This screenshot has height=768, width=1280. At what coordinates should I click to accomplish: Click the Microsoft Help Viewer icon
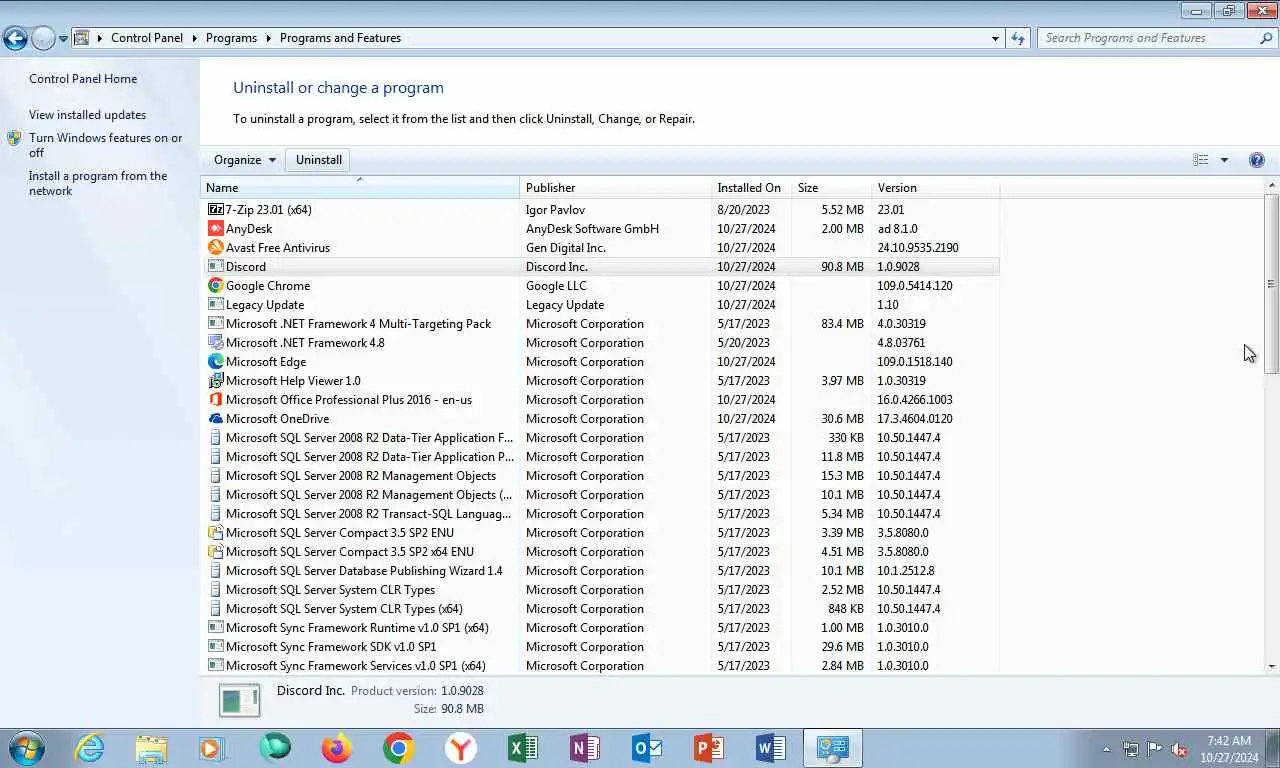(215, 381)
